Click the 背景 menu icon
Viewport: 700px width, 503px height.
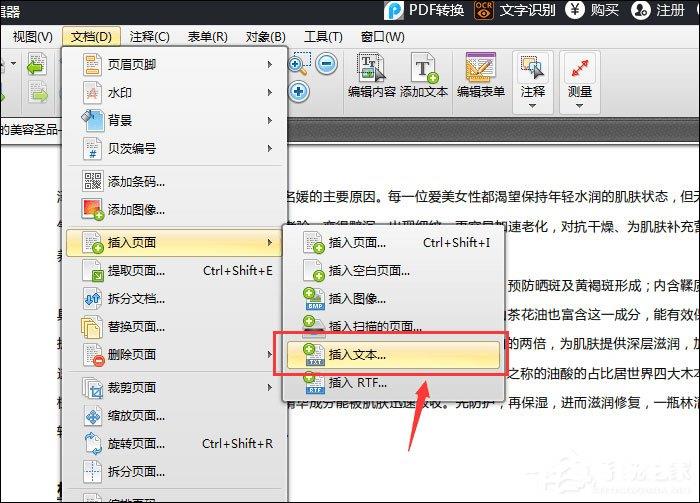92,121
